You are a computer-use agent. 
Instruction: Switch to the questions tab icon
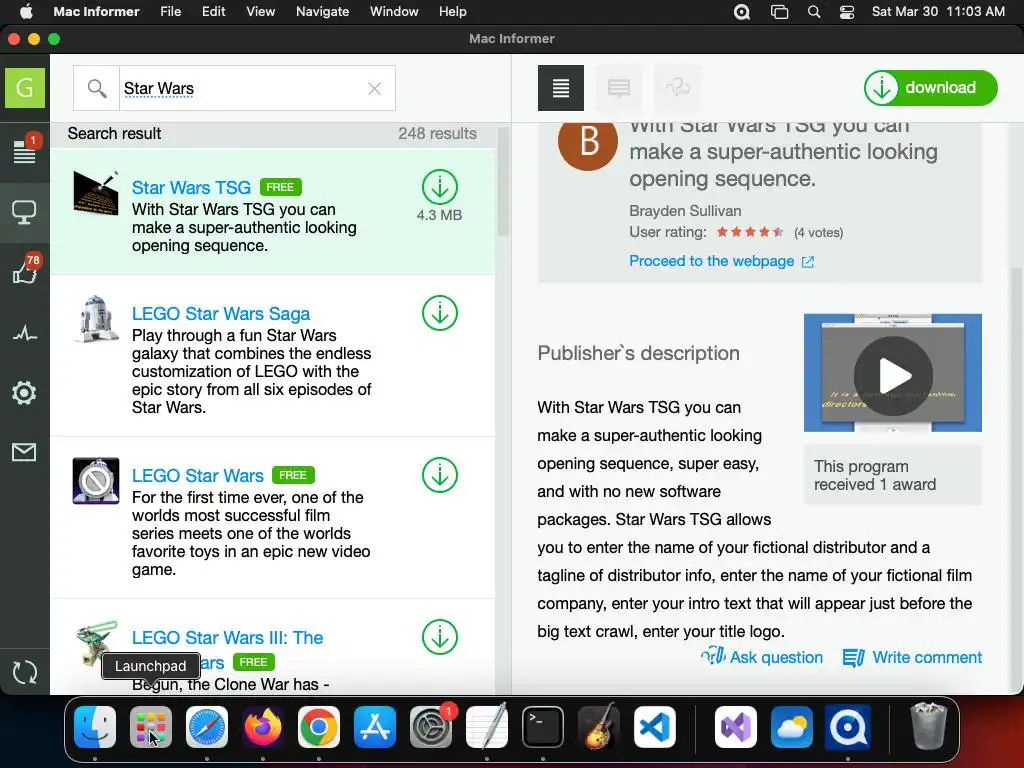[677, 88]
